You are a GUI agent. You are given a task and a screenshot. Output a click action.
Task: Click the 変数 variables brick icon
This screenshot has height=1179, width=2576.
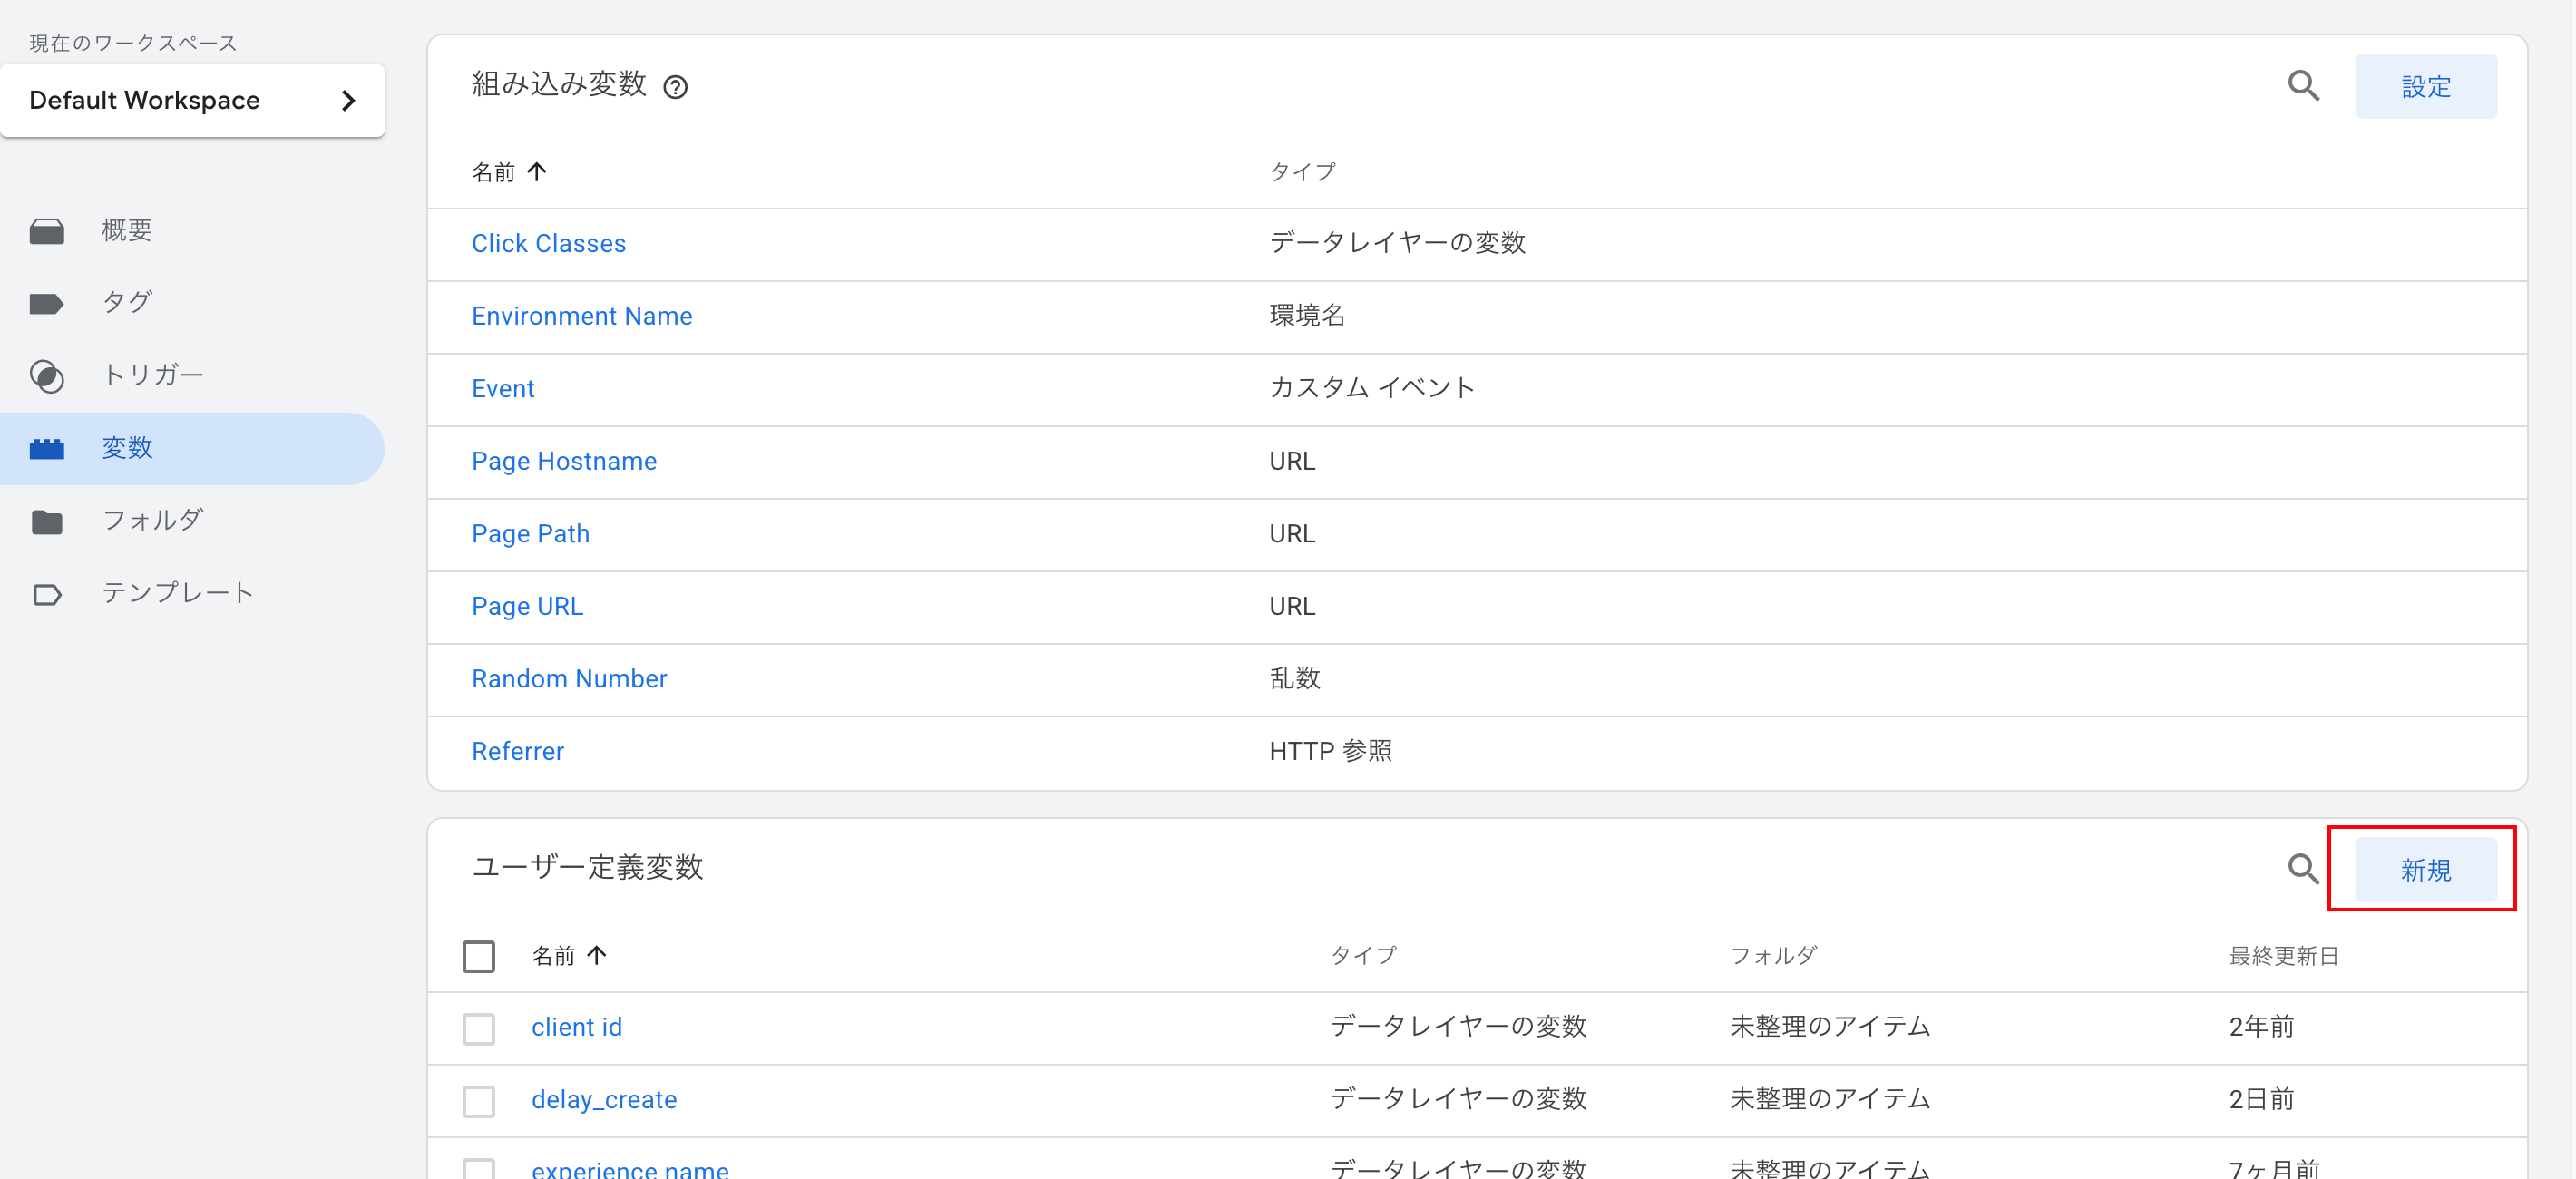coord(47,449)
